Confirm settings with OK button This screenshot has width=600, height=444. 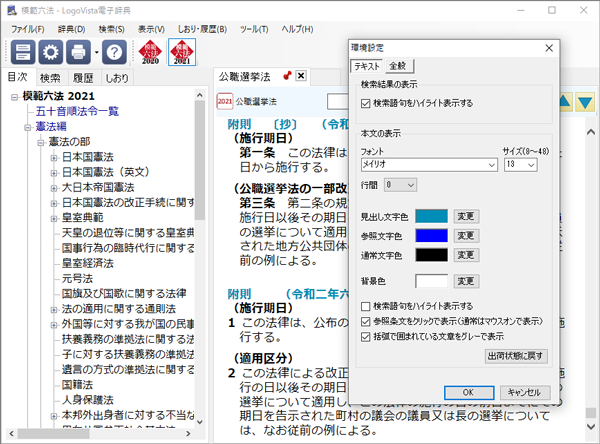point(469,392)
